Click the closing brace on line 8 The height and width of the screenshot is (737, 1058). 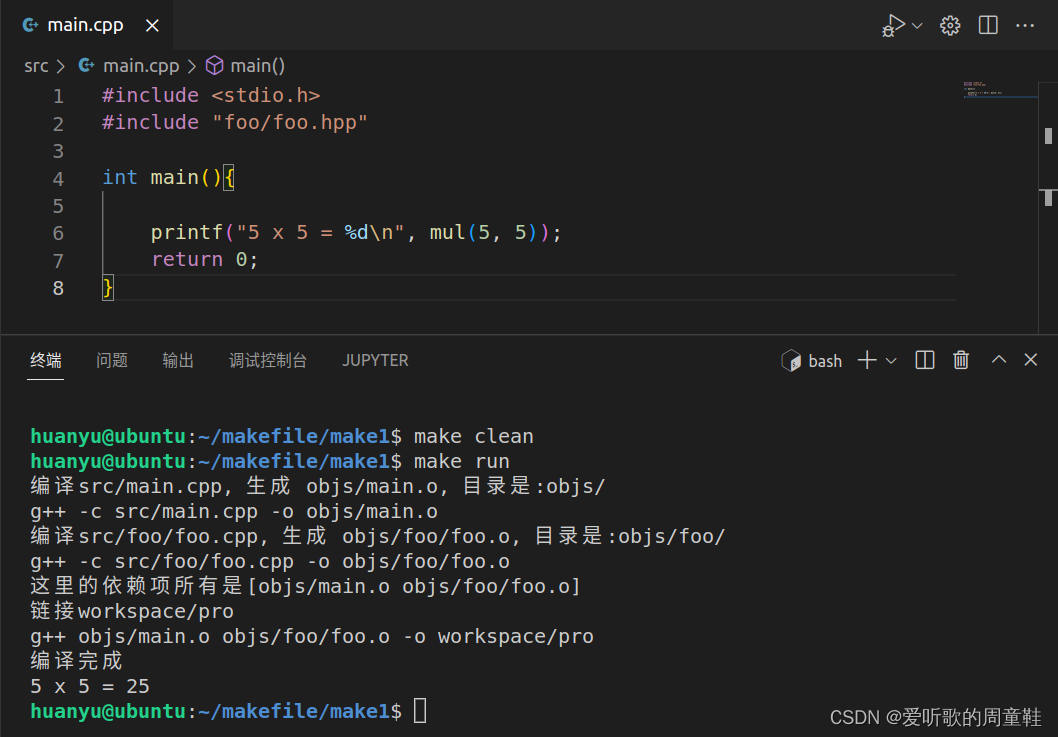pyautogui.click(x=108, y=288)
